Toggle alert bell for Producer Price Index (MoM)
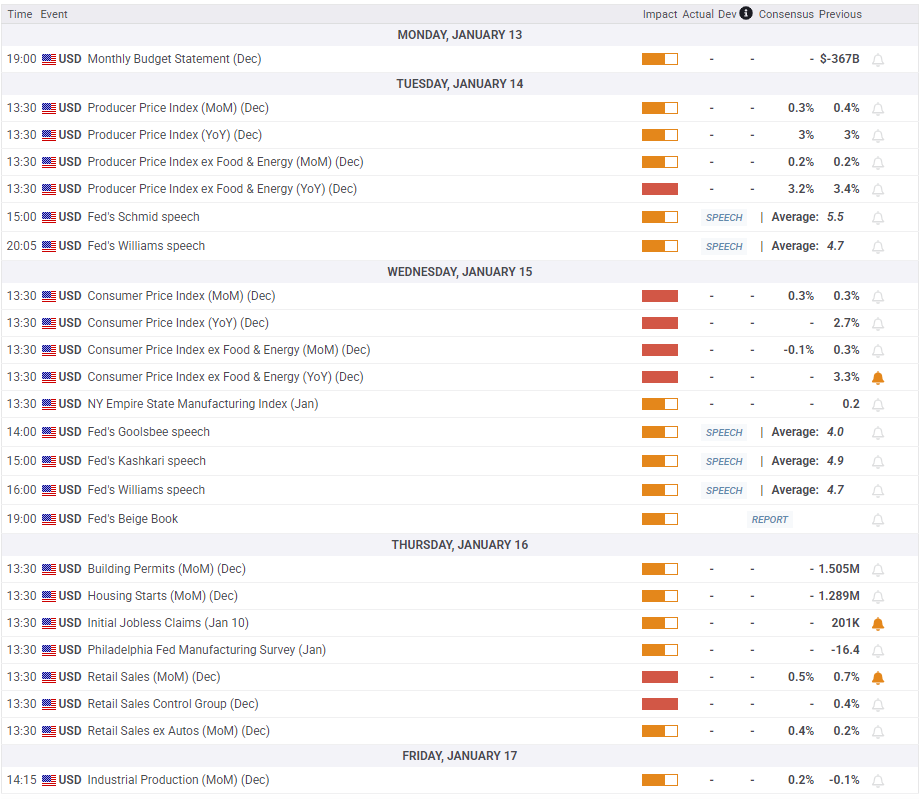Image resolution: width=921 pixels, height=799 pixels. click(x=878, y=109)
